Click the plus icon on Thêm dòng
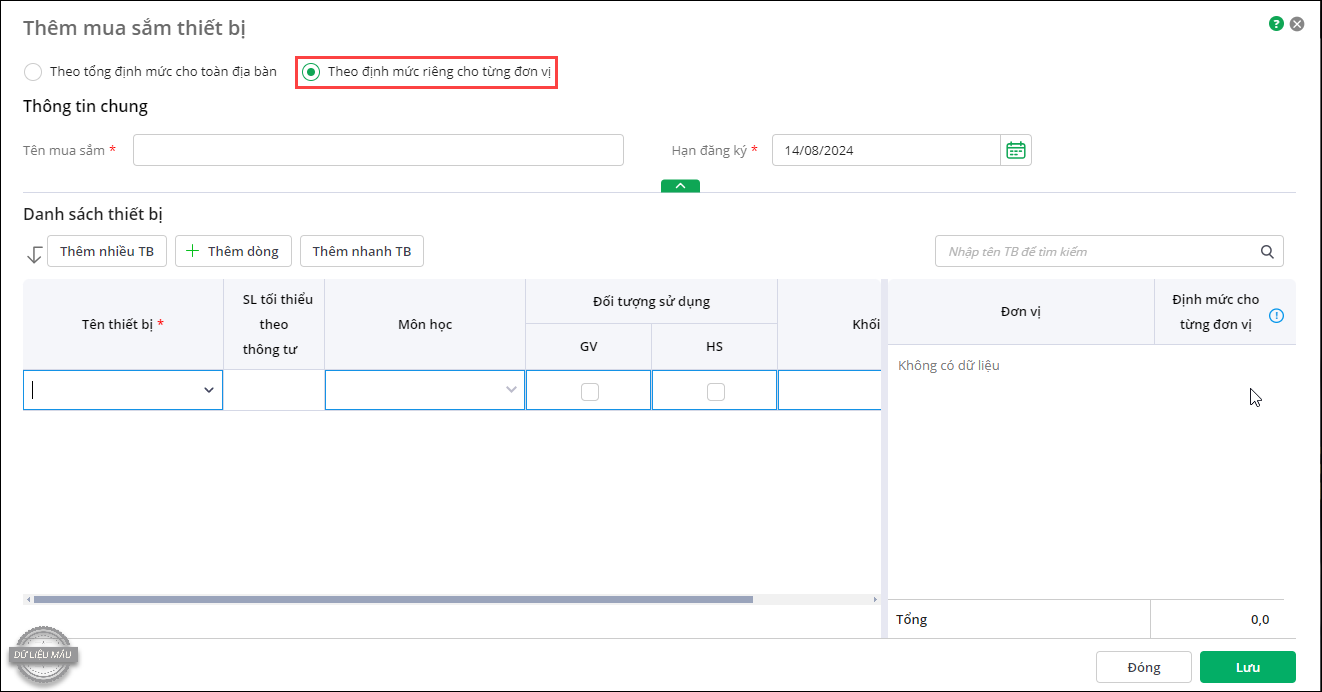 [x=193, y=252]
